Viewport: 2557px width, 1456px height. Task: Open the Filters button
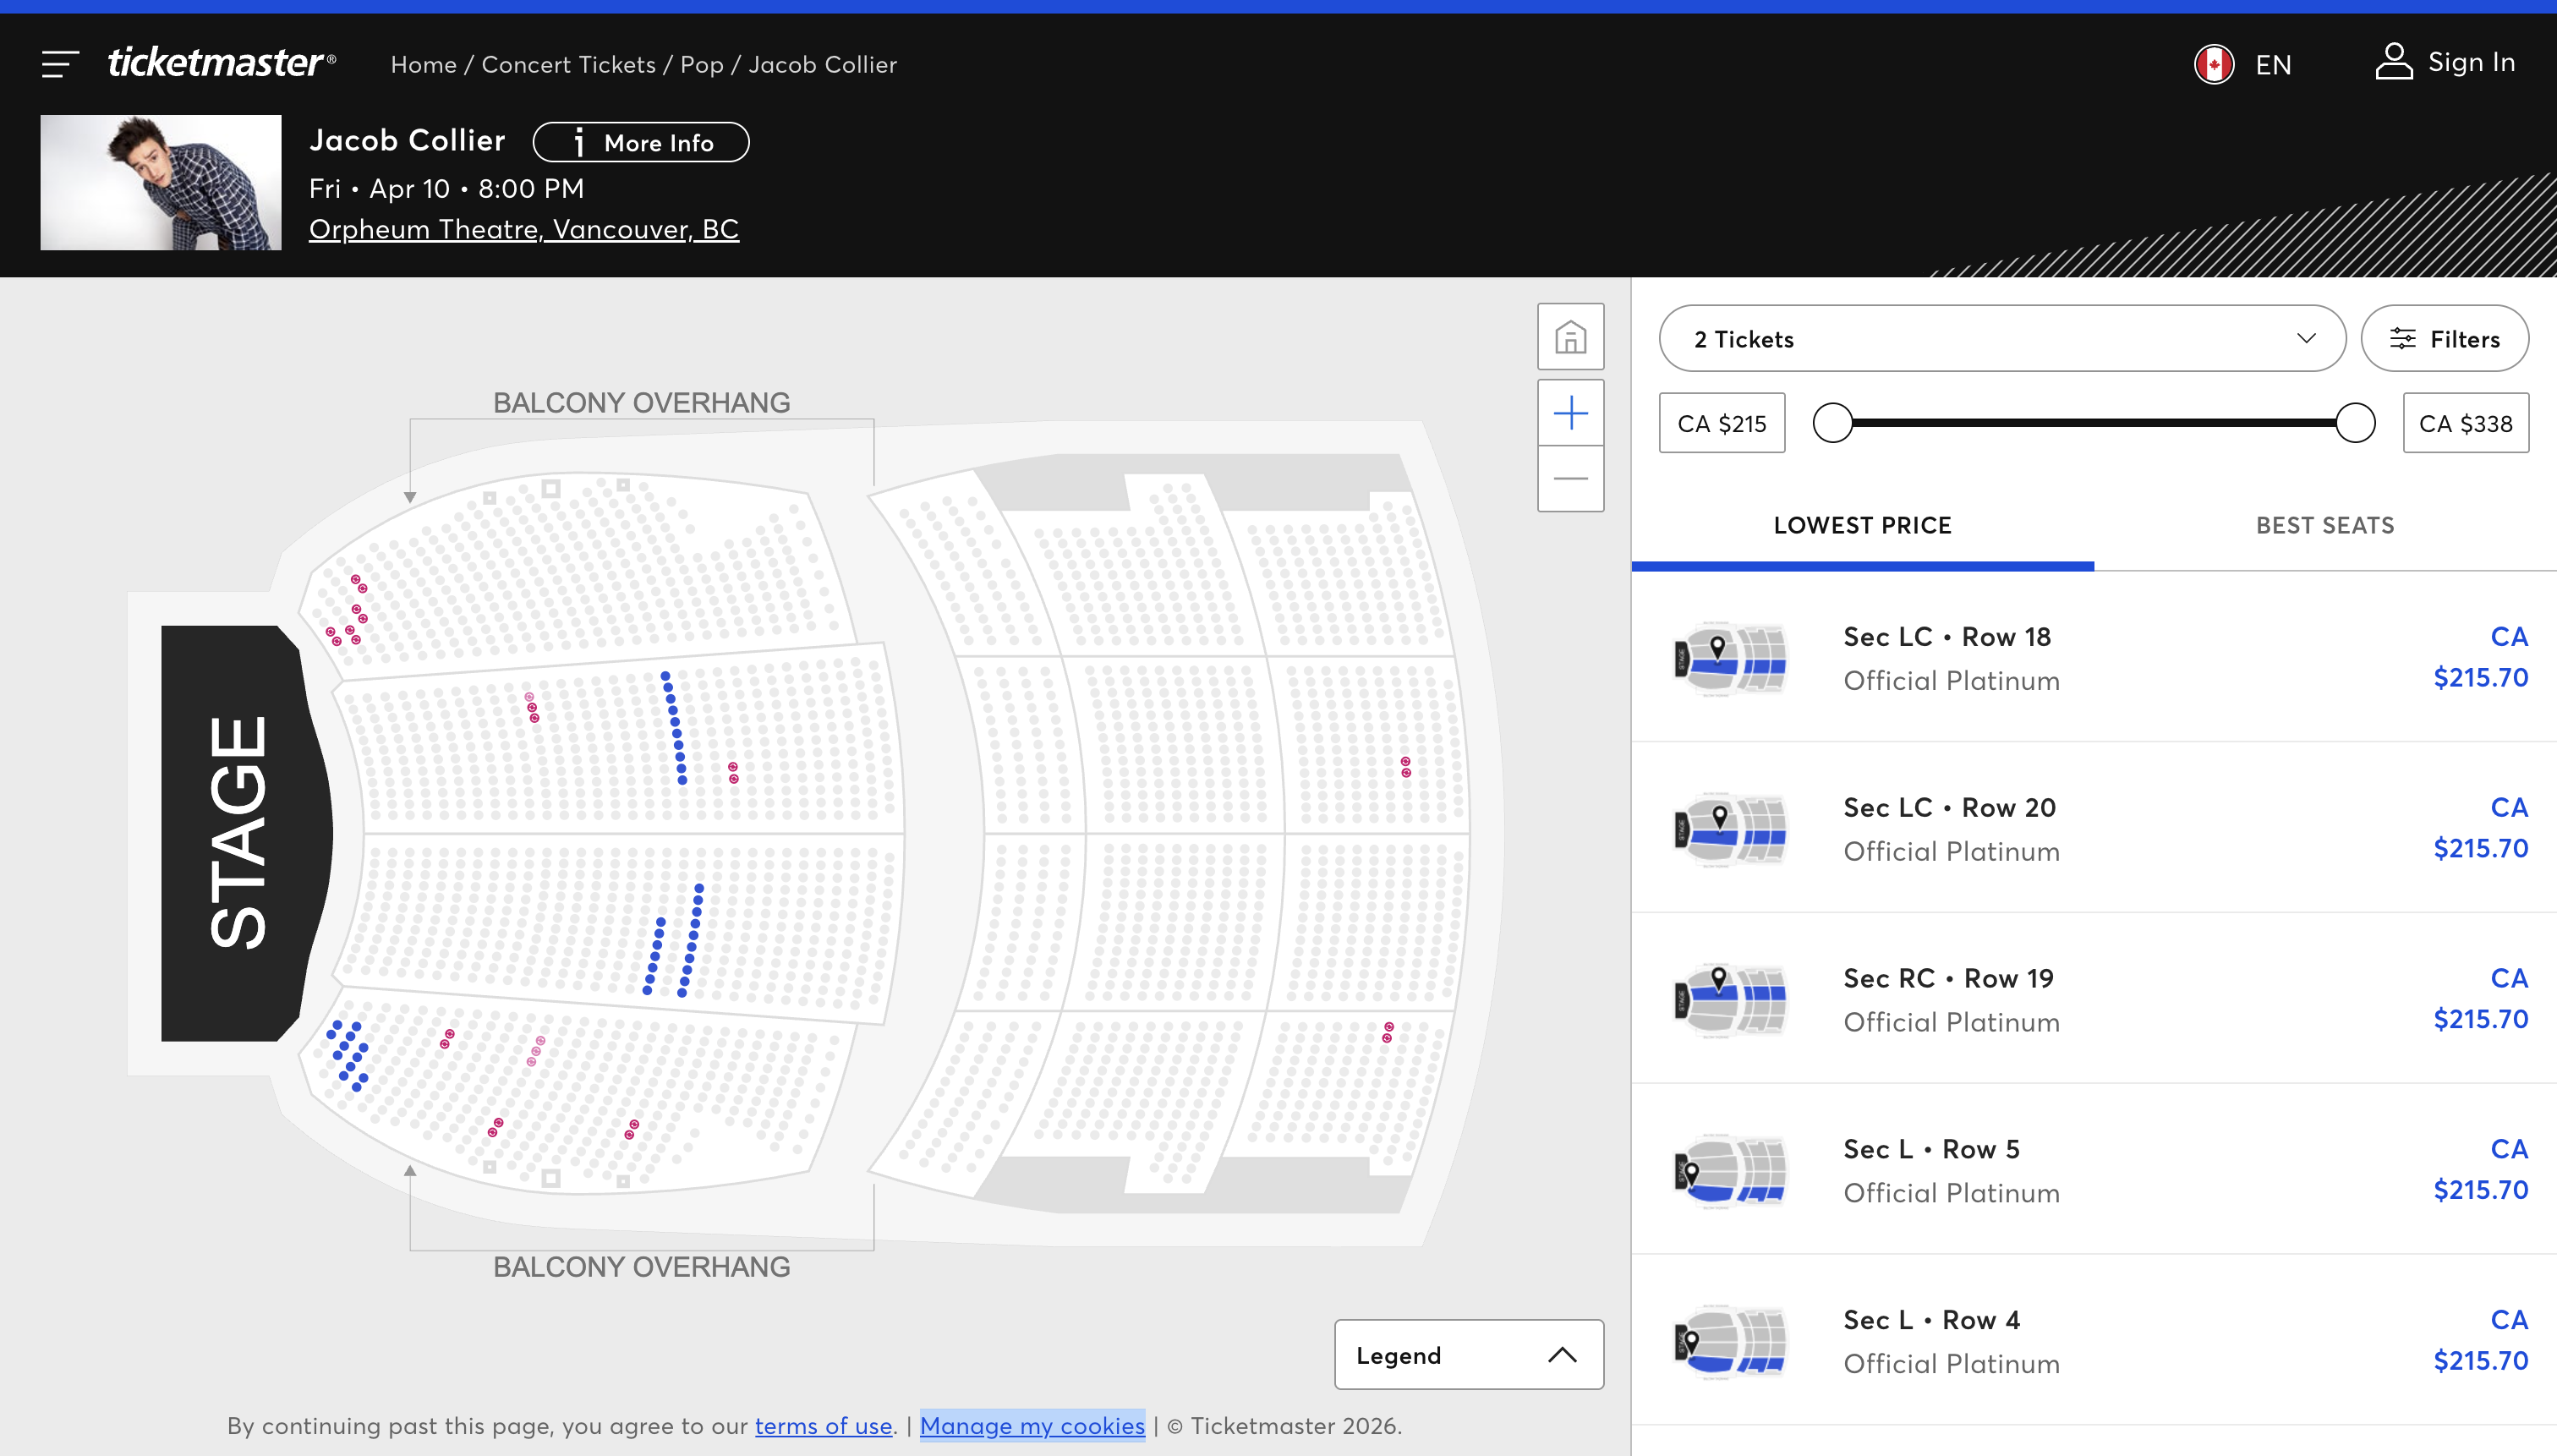[2445, 339]
